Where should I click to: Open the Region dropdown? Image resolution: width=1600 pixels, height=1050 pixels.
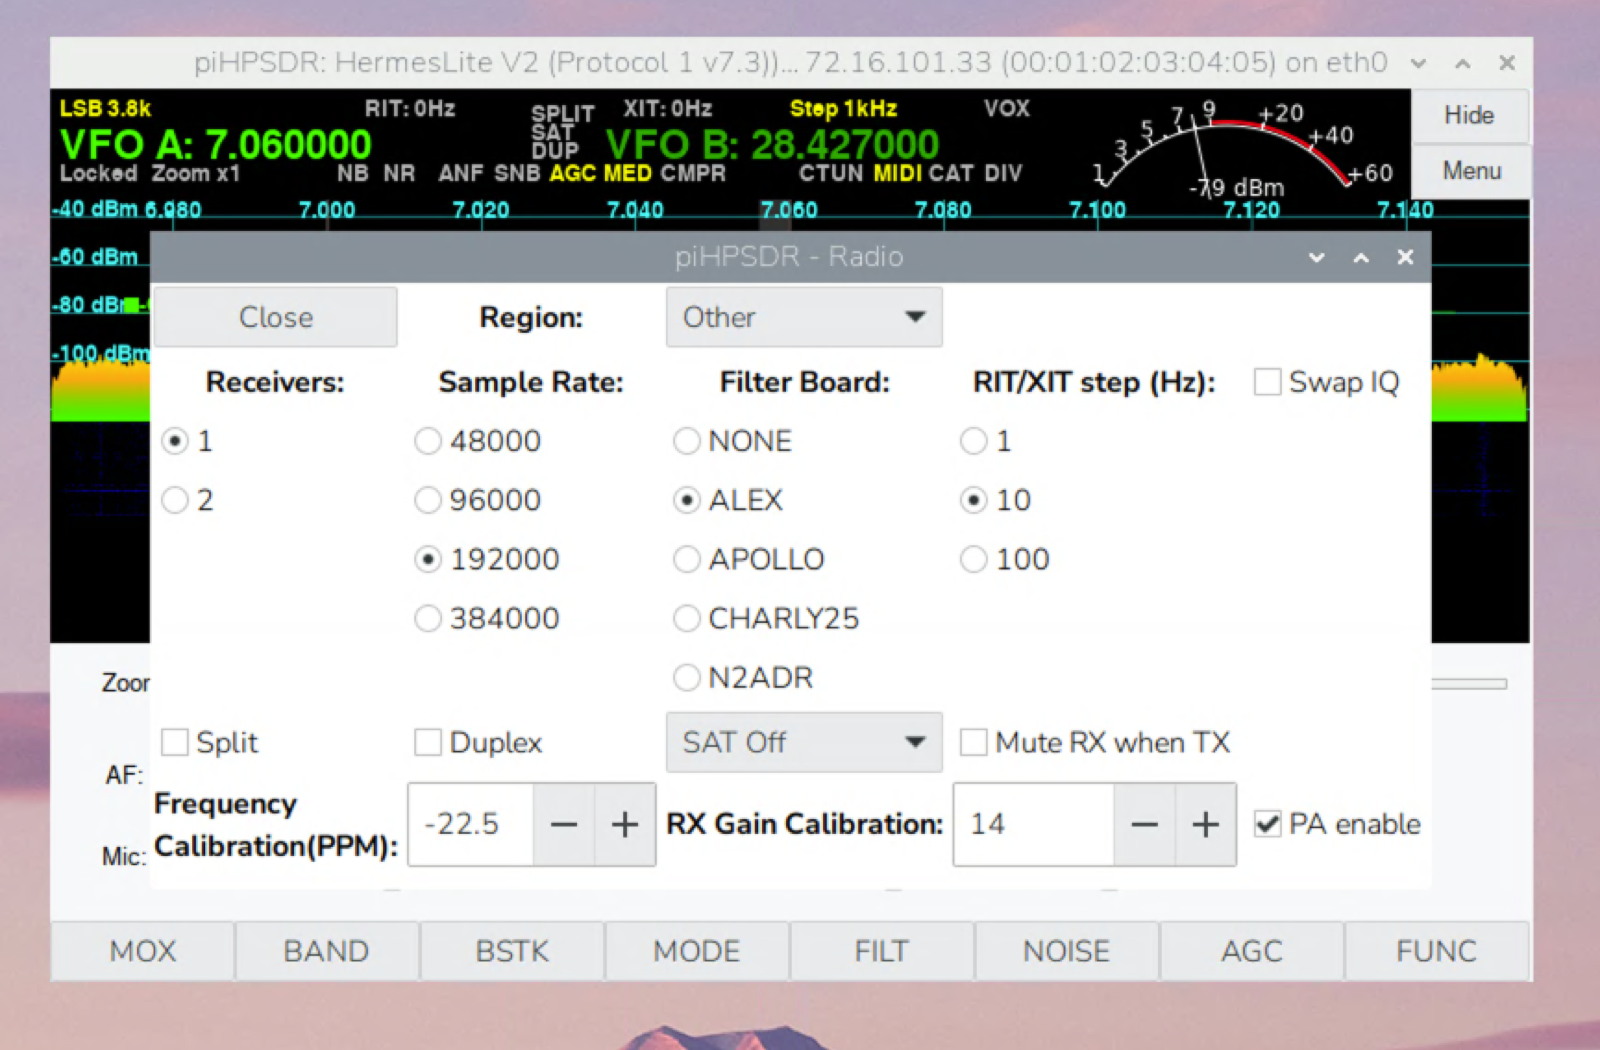pyautogui.click(x=804, y=318)
